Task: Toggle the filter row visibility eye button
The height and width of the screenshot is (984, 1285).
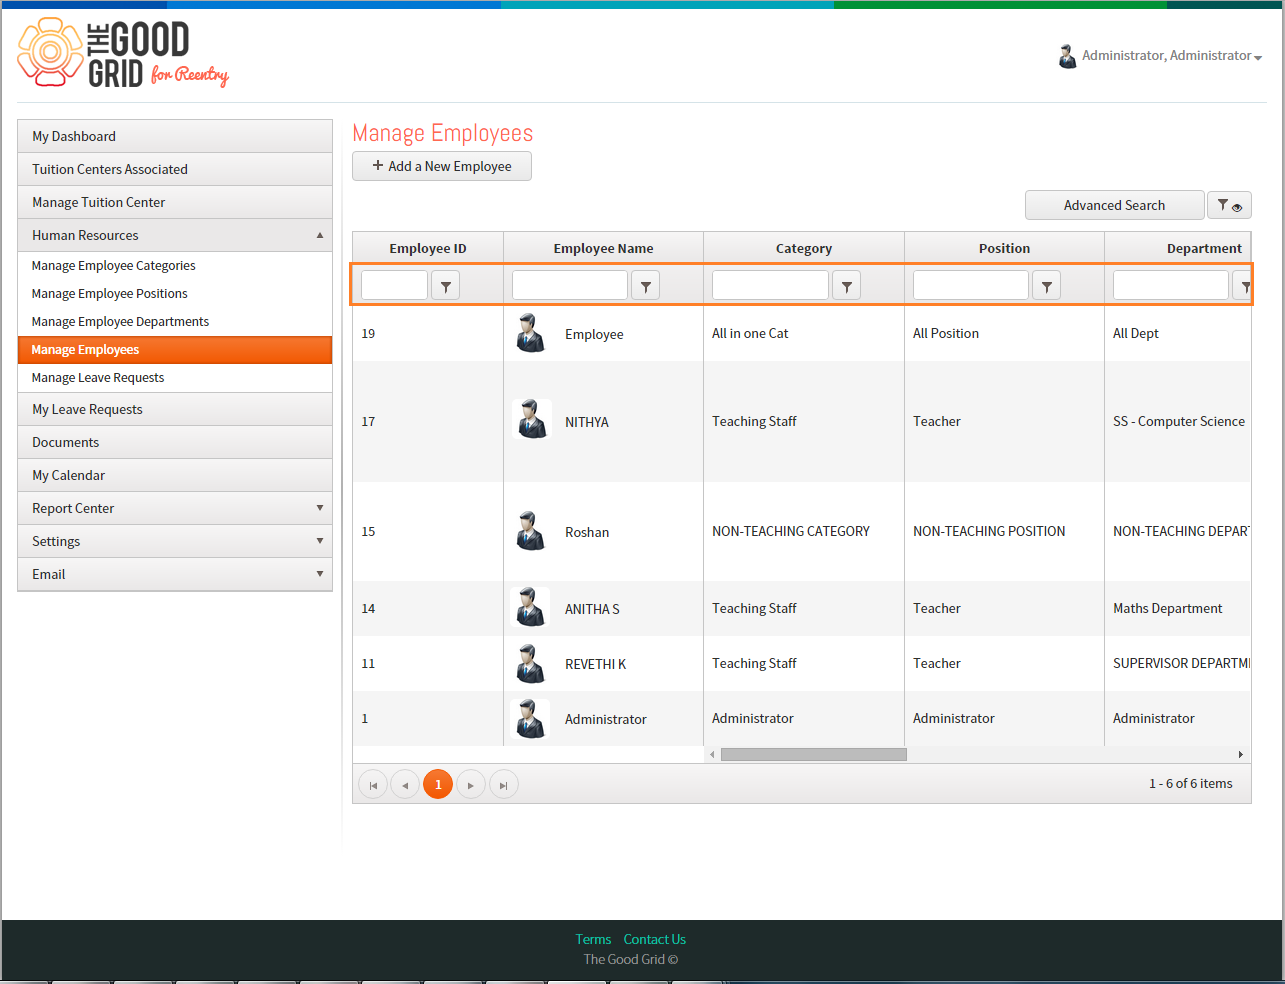Action: click(x=1229, y=205)
